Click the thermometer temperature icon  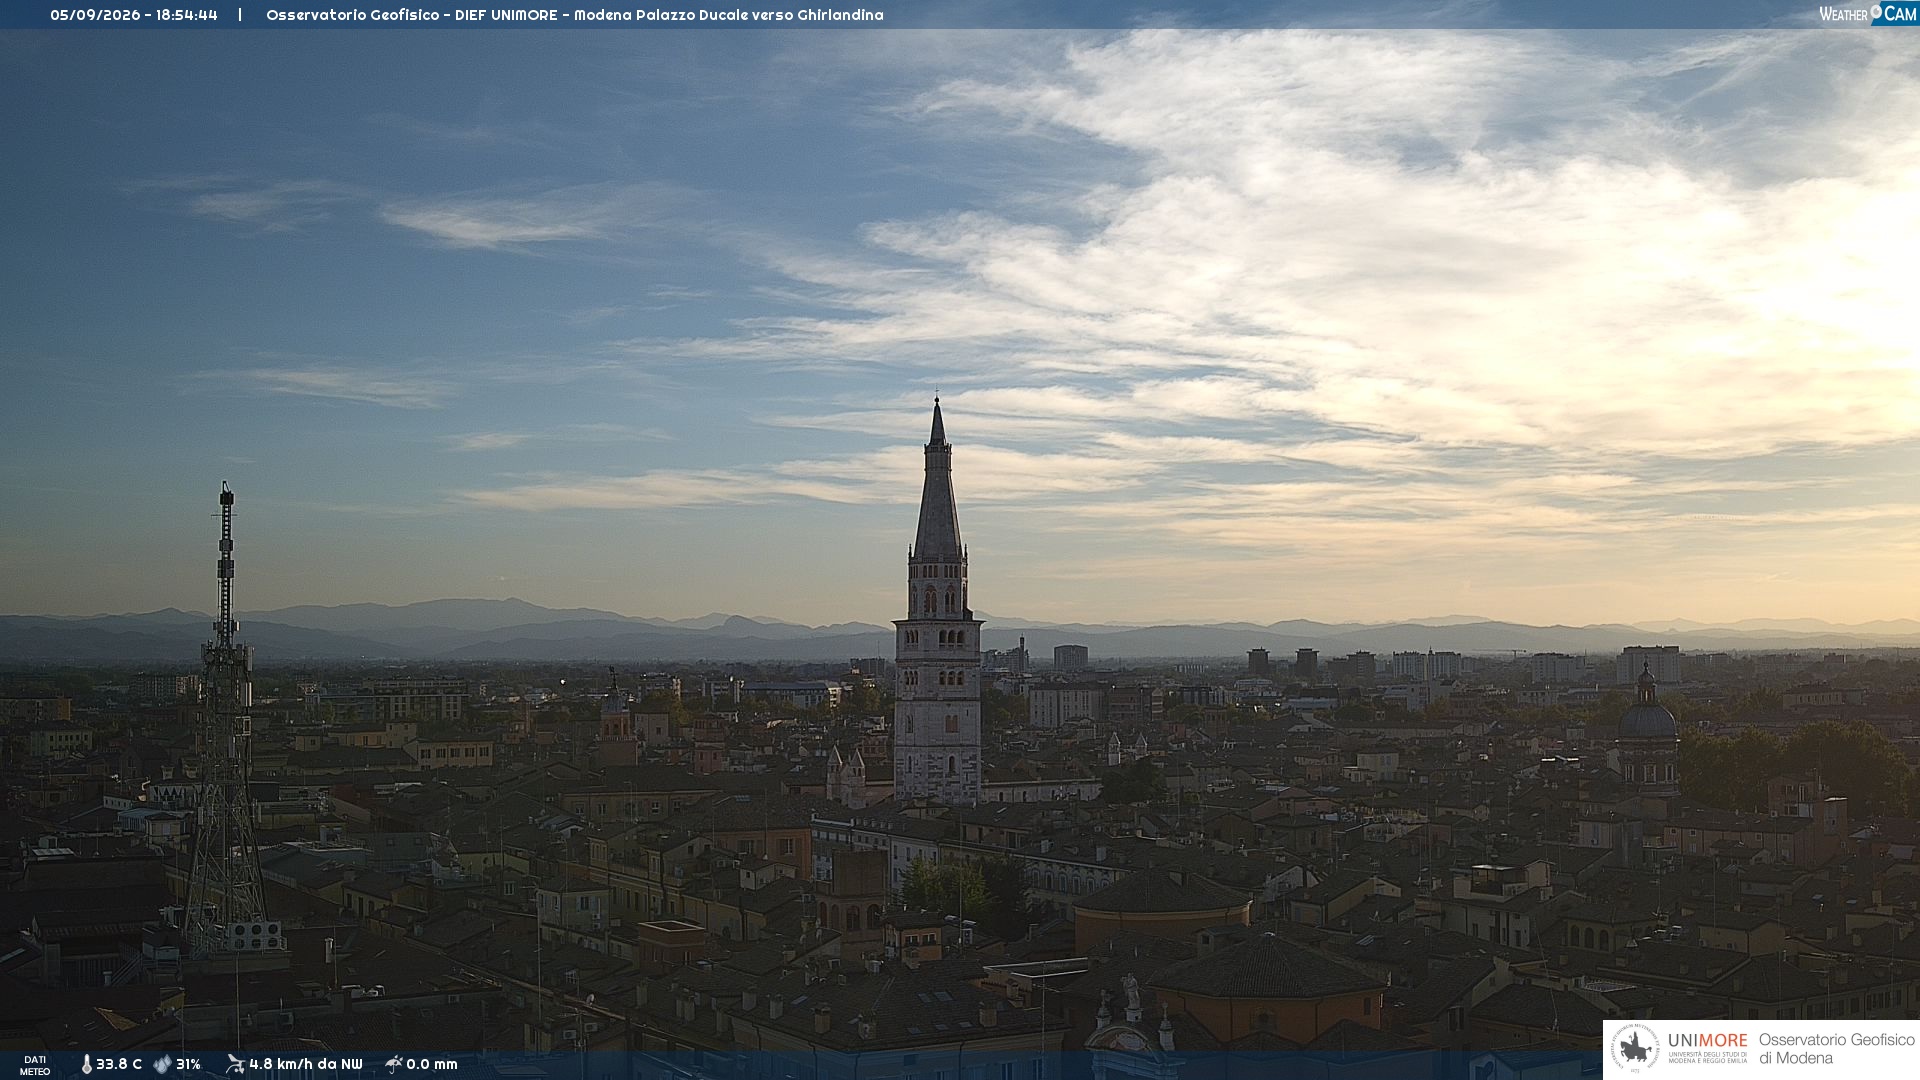[87, 1064]
